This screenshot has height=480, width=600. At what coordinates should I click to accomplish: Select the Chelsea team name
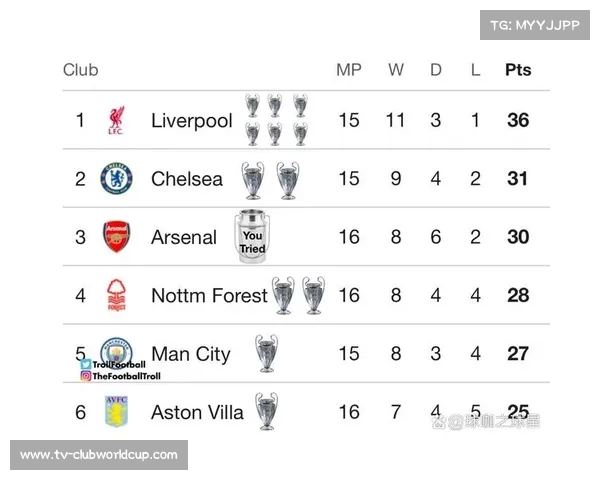click(187, 179)
